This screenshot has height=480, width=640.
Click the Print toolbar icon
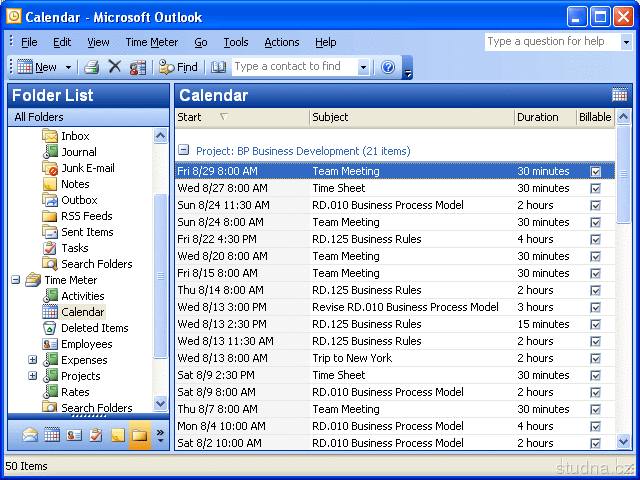91,67
